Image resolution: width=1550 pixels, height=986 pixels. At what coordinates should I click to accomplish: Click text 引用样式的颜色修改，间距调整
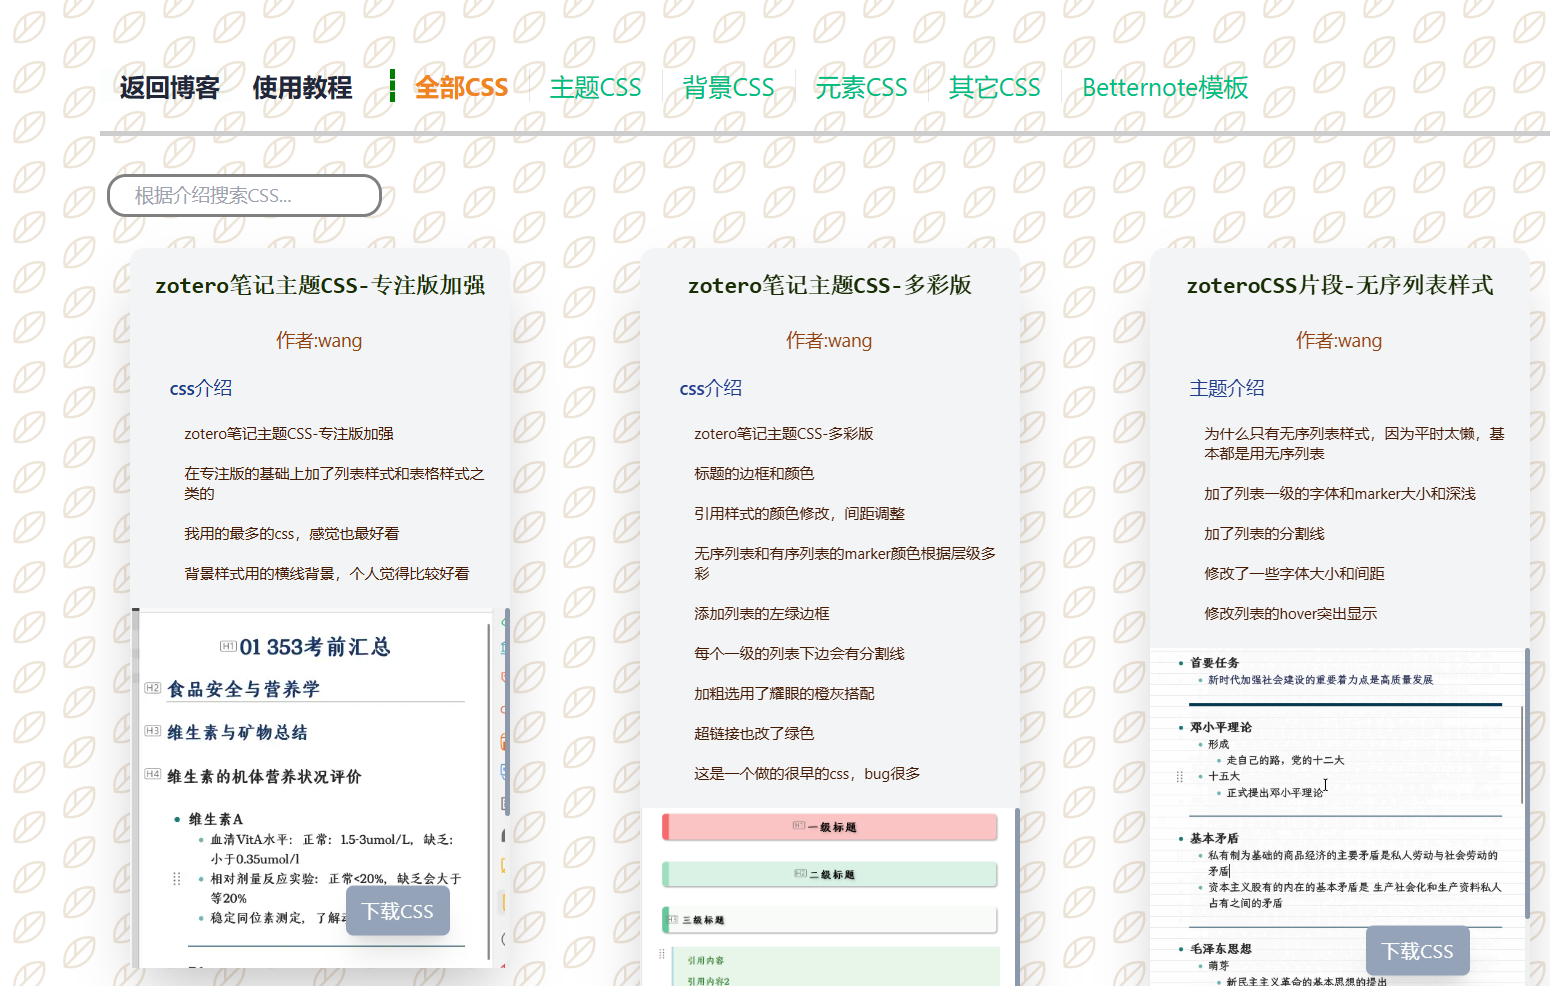[799, 514]
